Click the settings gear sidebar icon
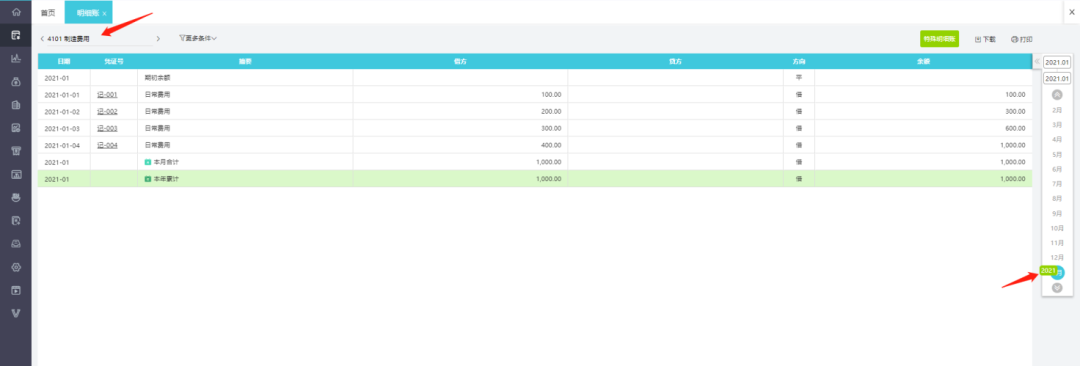 16,267
